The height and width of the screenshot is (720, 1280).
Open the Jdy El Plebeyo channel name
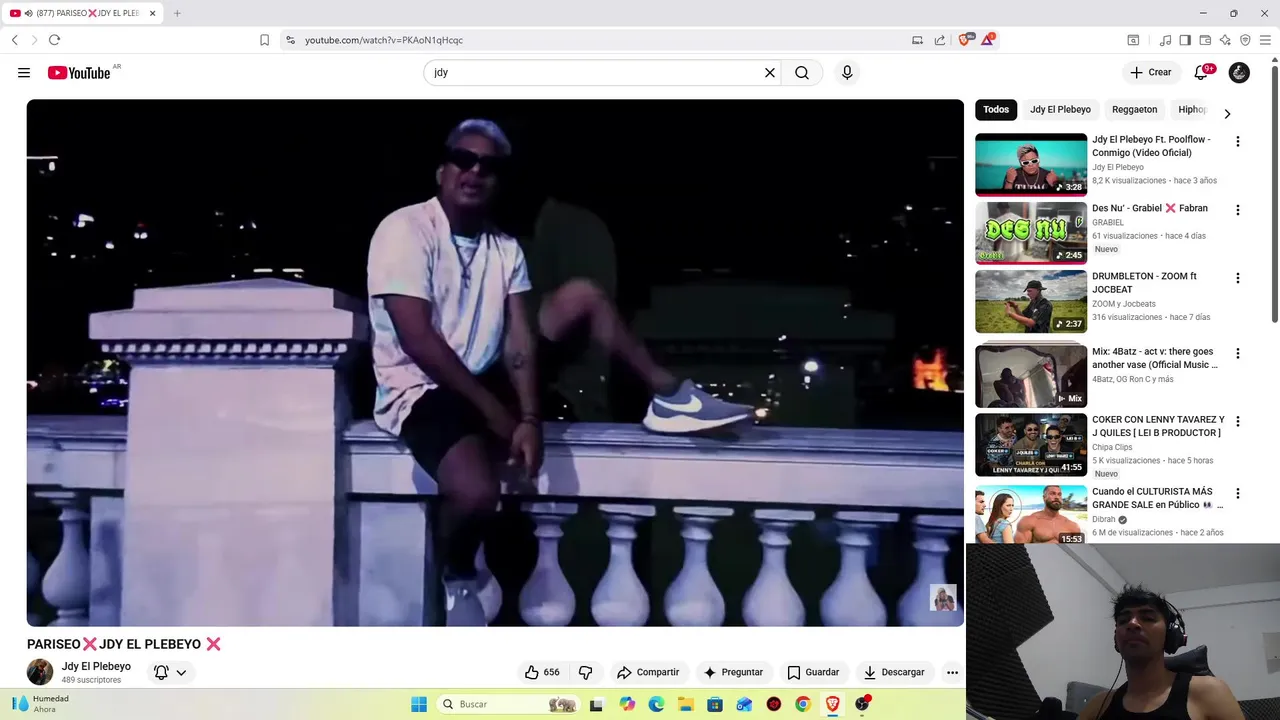[x=96, y=666]
